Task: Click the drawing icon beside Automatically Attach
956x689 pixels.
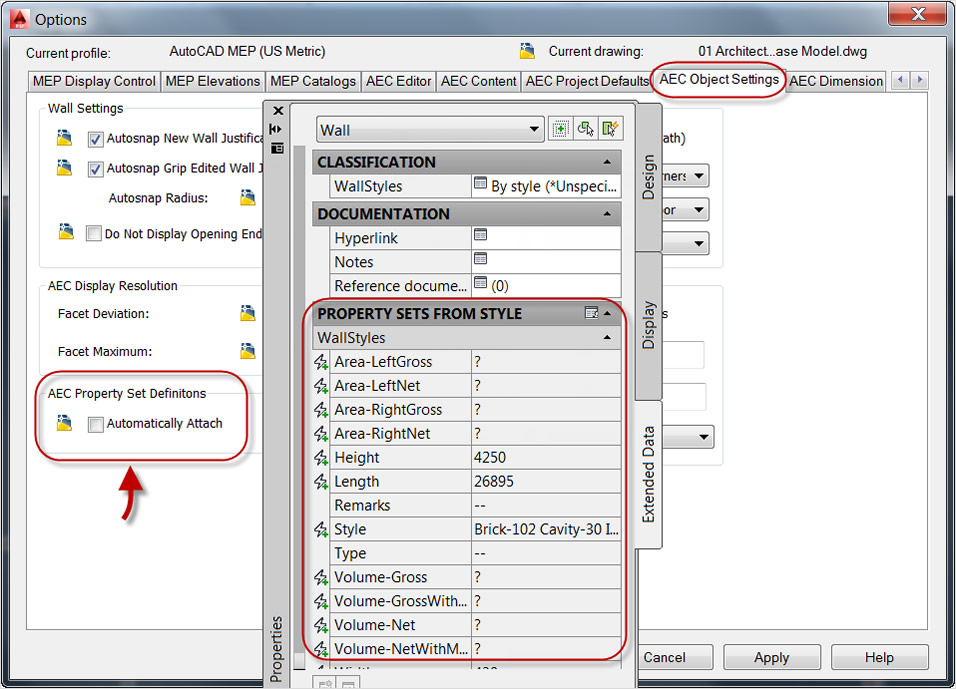Action: click(65, 423)
